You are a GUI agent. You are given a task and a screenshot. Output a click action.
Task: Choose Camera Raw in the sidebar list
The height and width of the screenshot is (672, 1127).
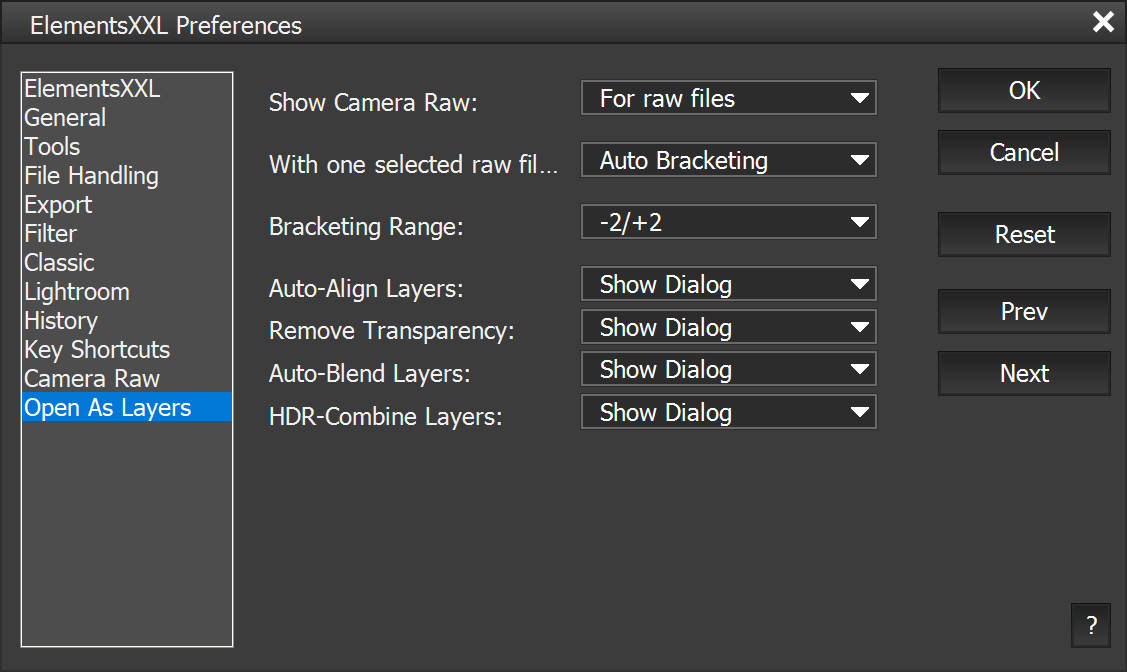tap(92, 379)
